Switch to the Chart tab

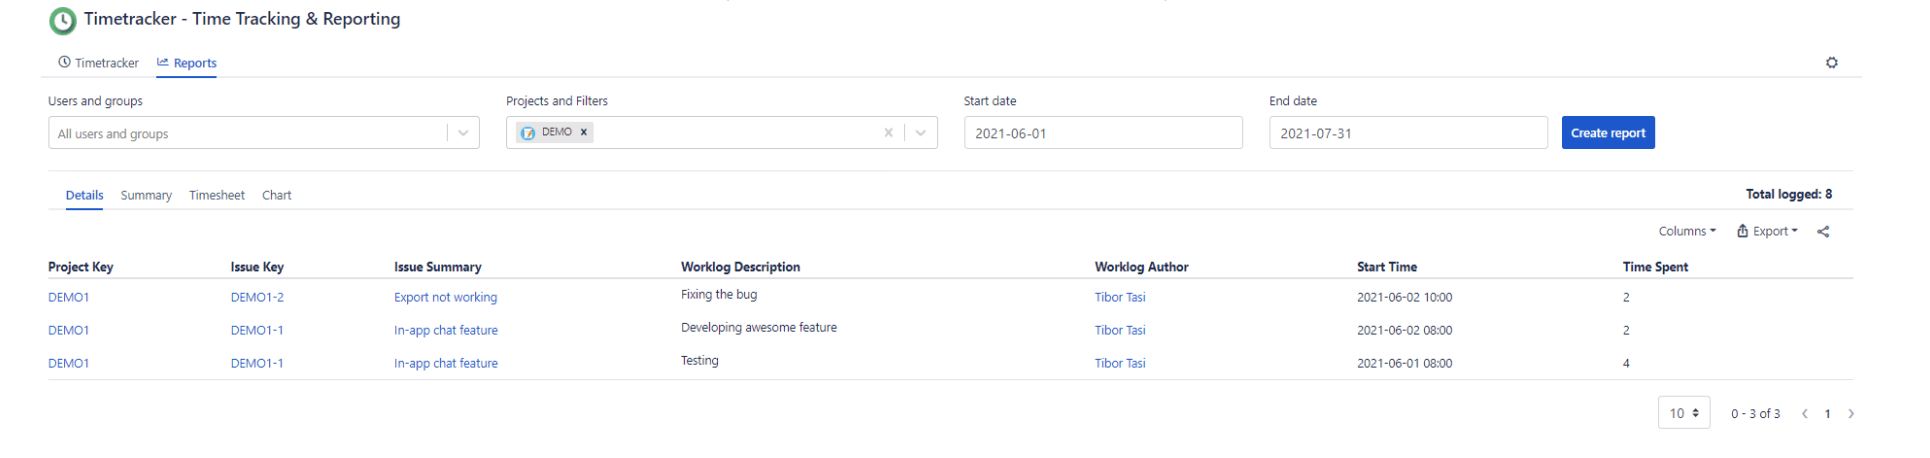click(276, 195)
